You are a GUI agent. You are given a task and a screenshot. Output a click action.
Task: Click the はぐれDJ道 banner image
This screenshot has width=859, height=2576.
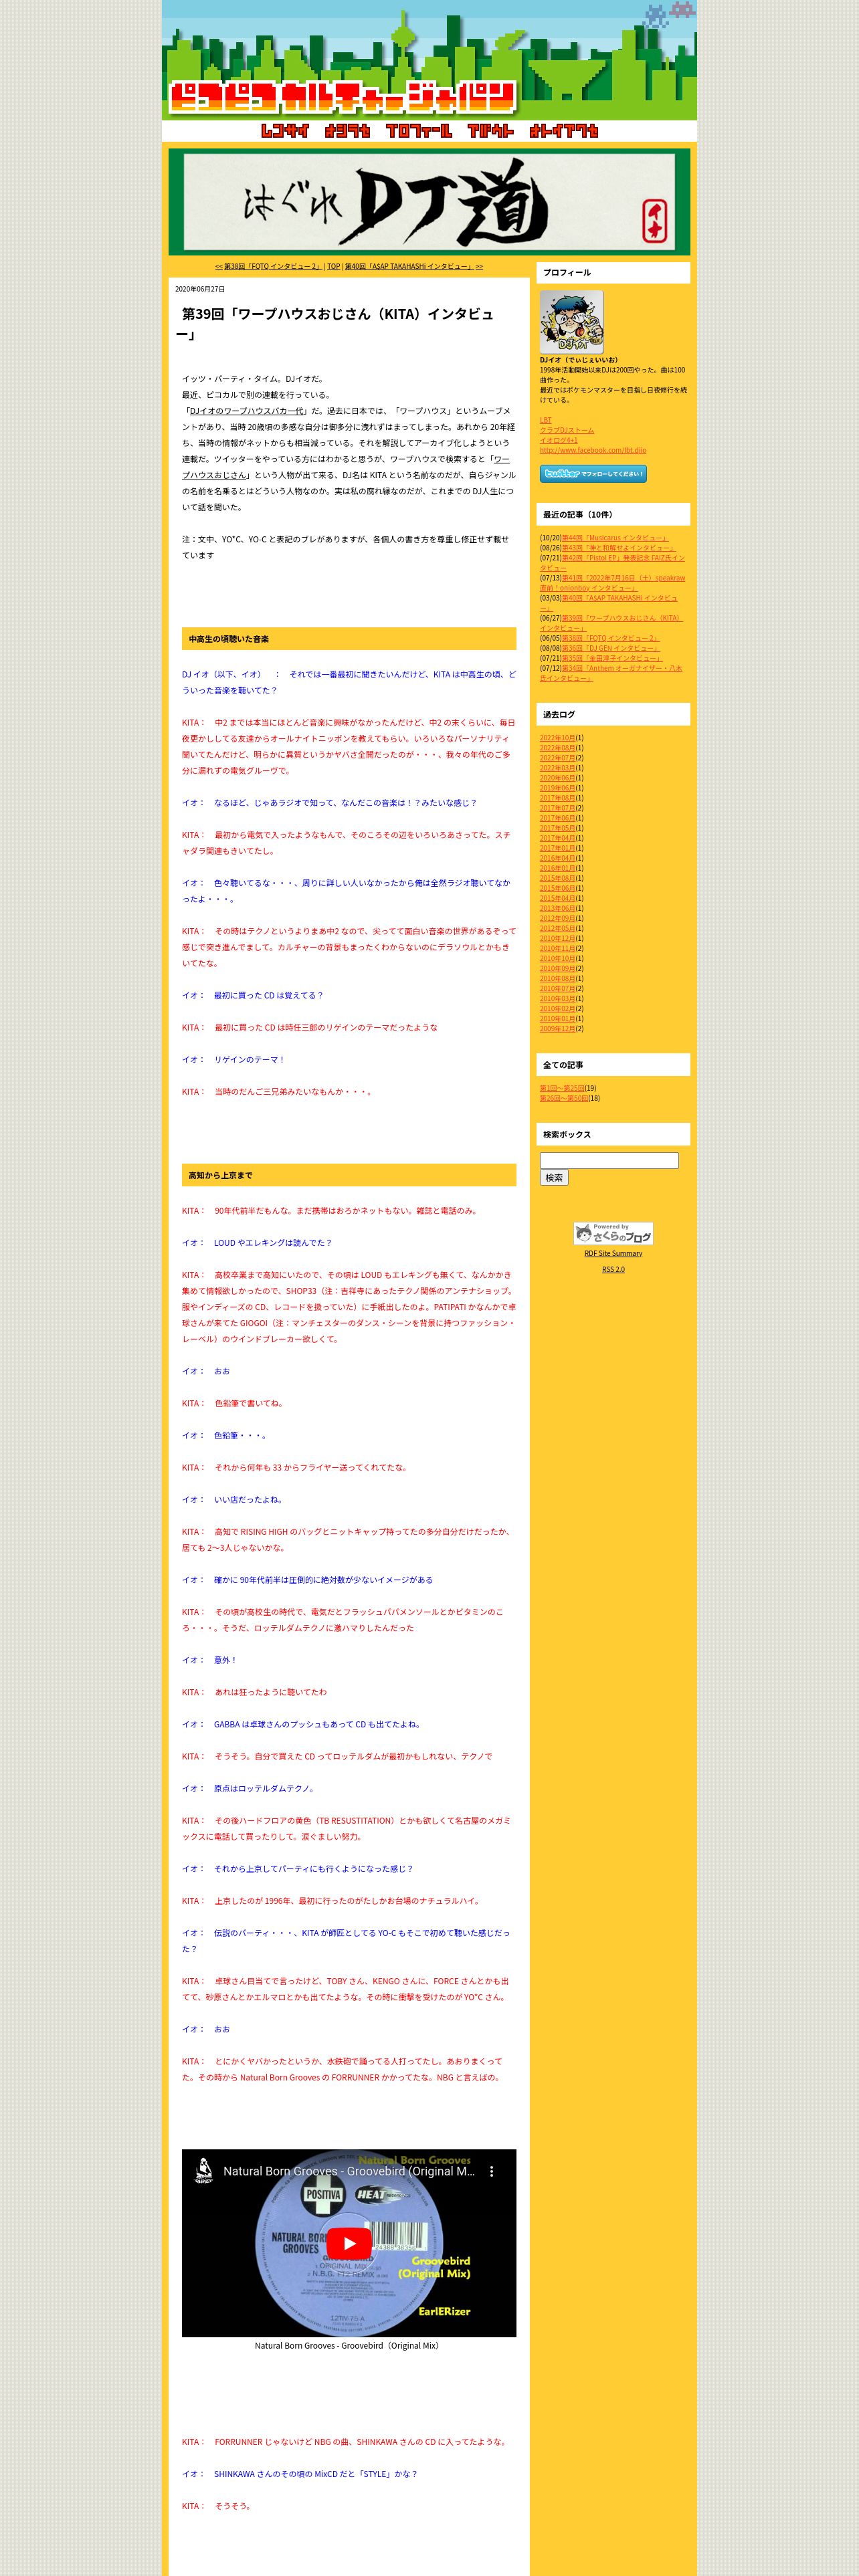(x=429, y=202)
